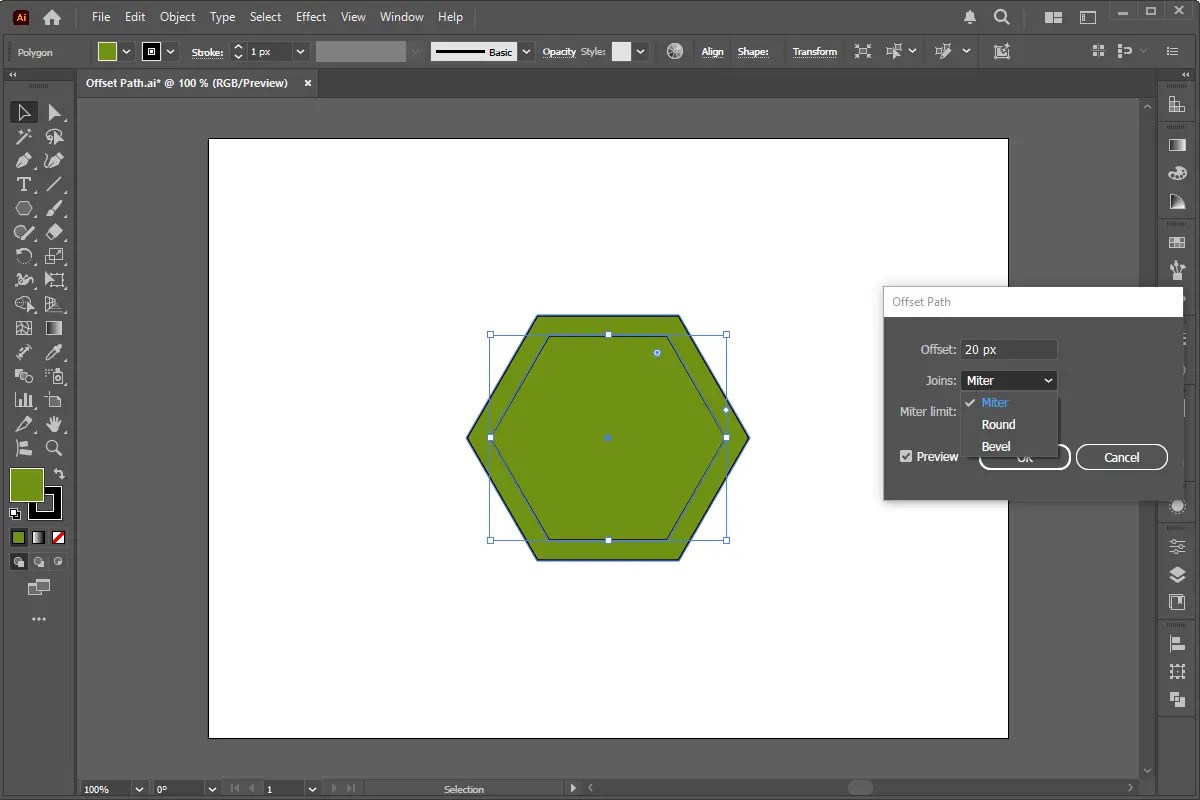Select the Eyedropper tool
Viewport: 1200px width, 800px height.
[x=55, y=352]
